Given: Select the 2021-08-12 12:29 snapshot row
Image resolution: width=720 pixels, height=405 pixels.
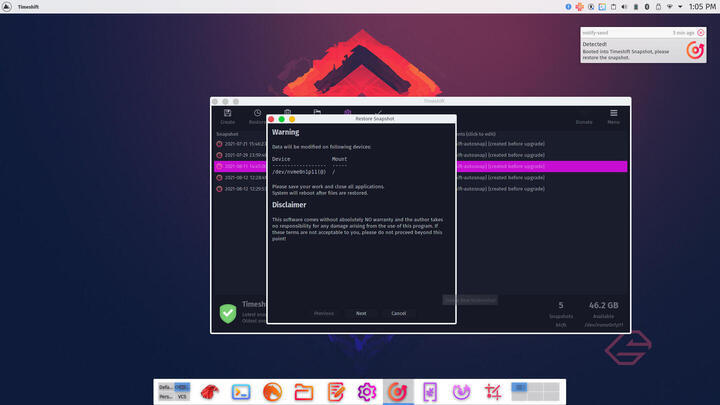Looking at the screenshot, I should [420, 189].
